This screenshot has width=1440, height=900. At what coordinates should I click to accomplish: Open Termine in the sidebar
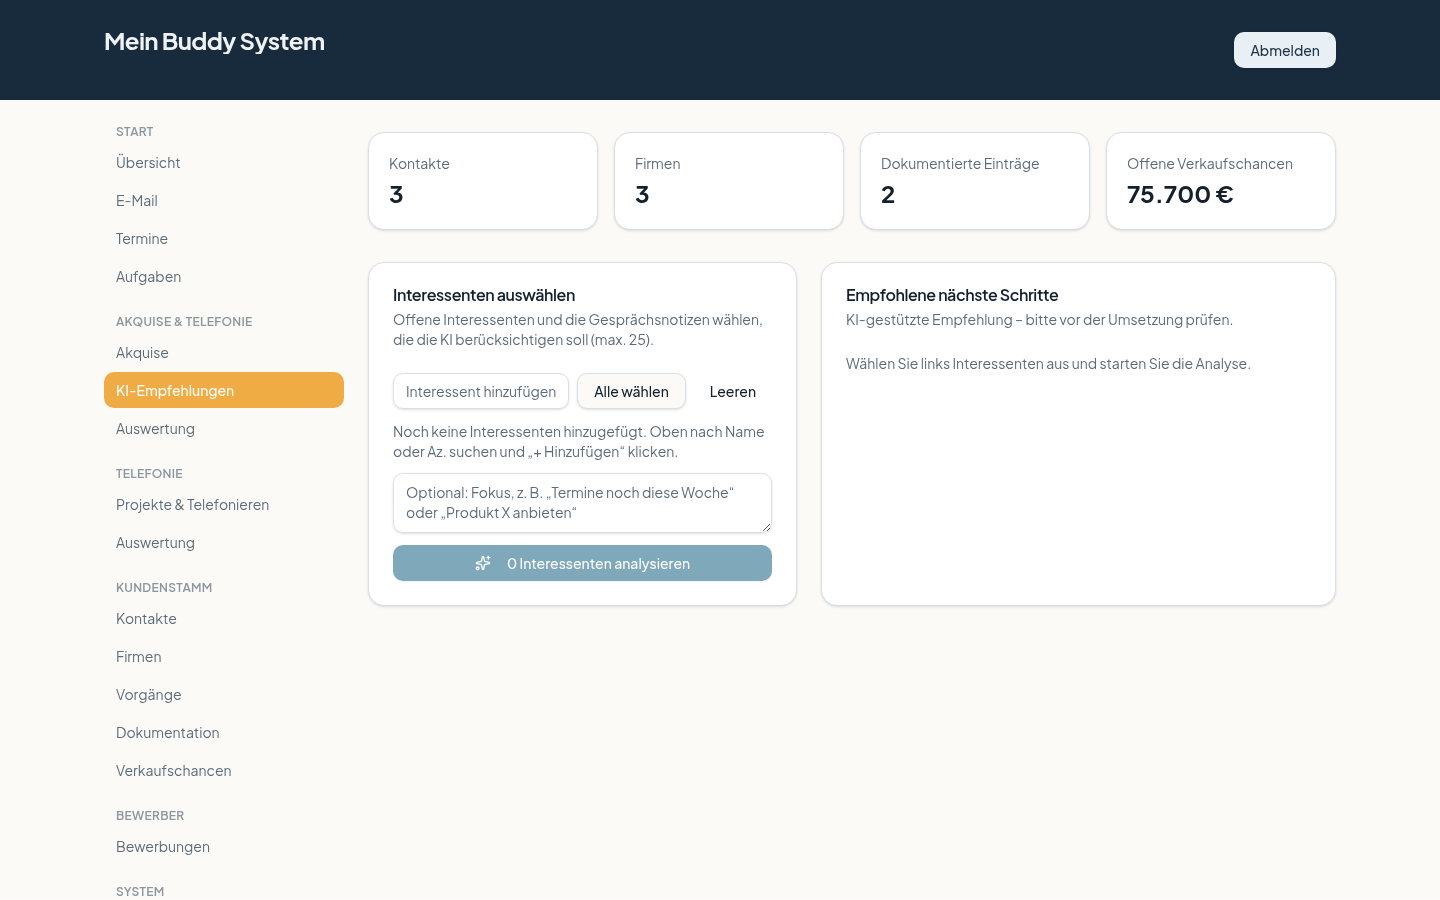coord(224,238)
